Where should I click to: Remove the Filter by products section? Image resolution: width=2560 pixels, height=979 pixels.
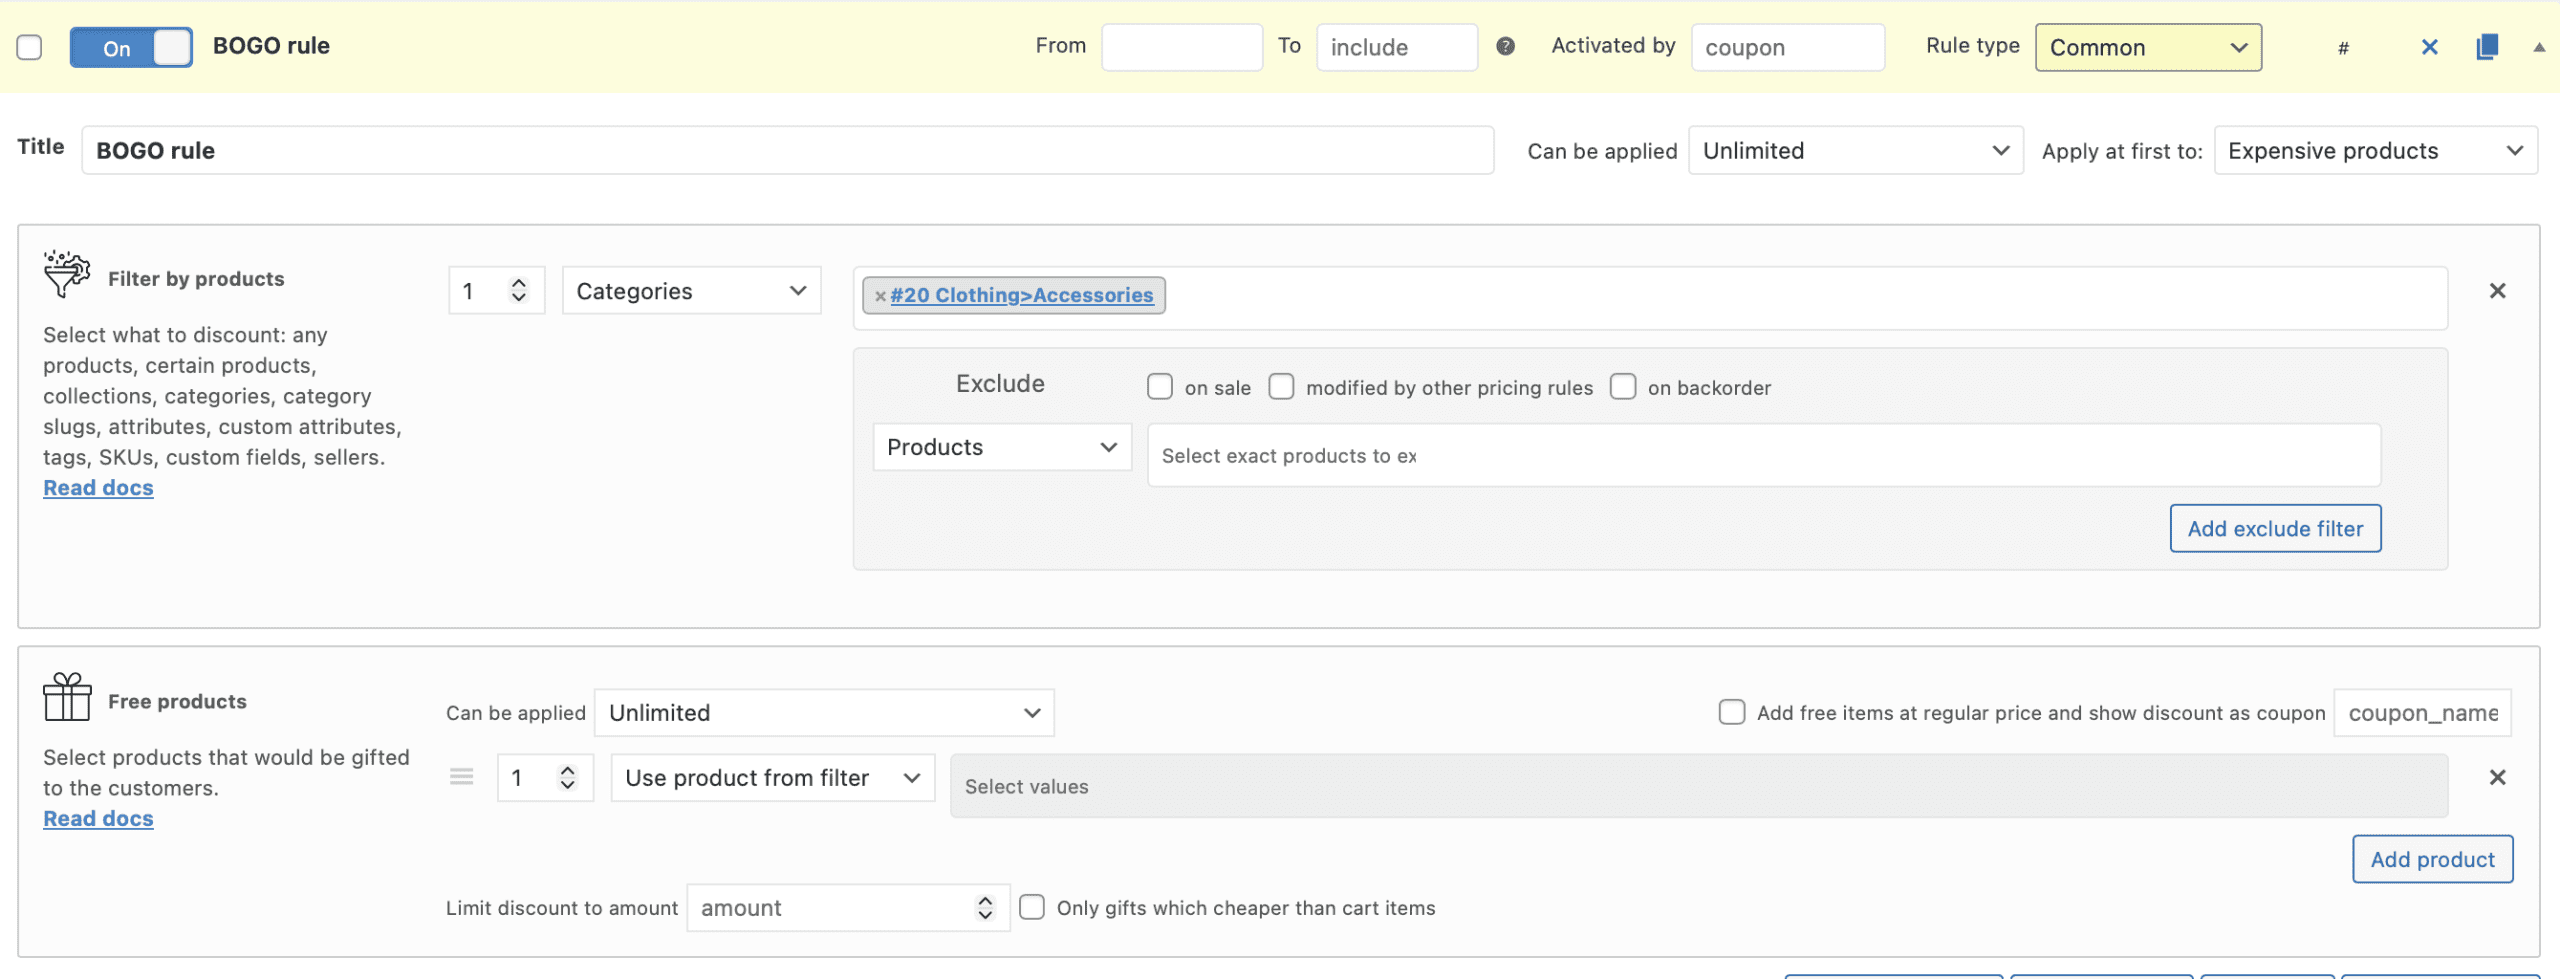tap(2497, 291)
